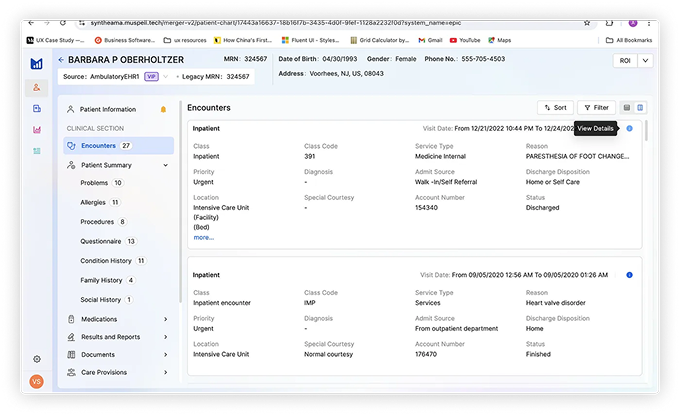
Task: Click the browser back arrow
Action: tap(31, 23)
